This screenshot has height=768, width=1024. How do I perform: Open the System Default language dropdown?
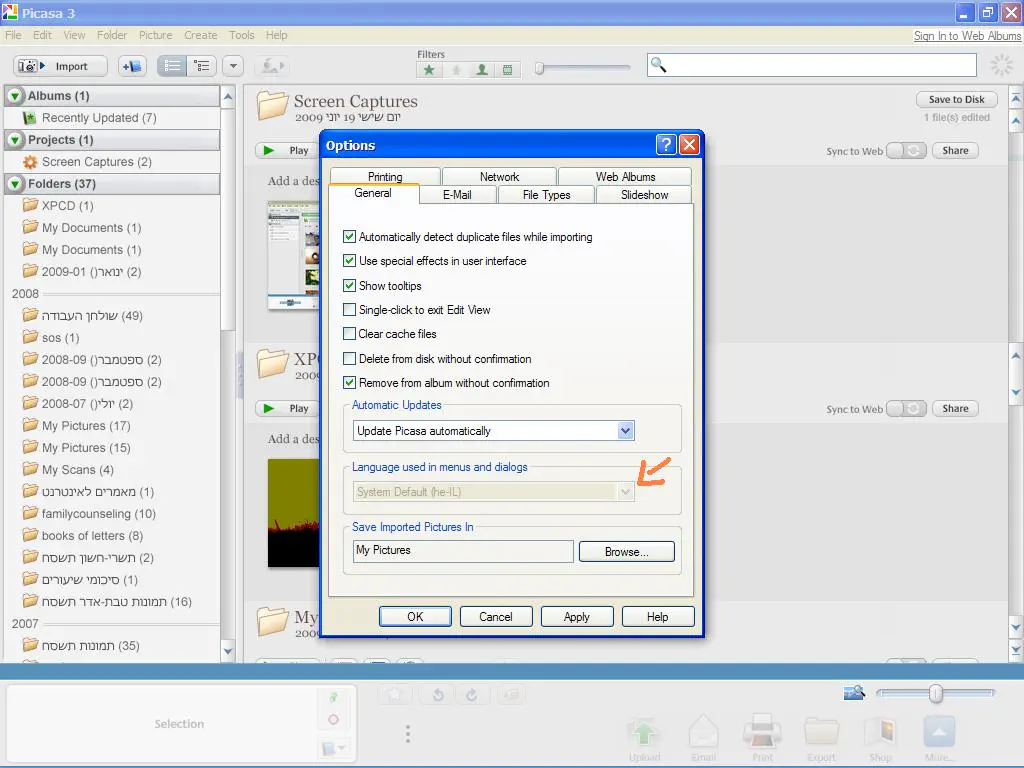coord(625,492)
